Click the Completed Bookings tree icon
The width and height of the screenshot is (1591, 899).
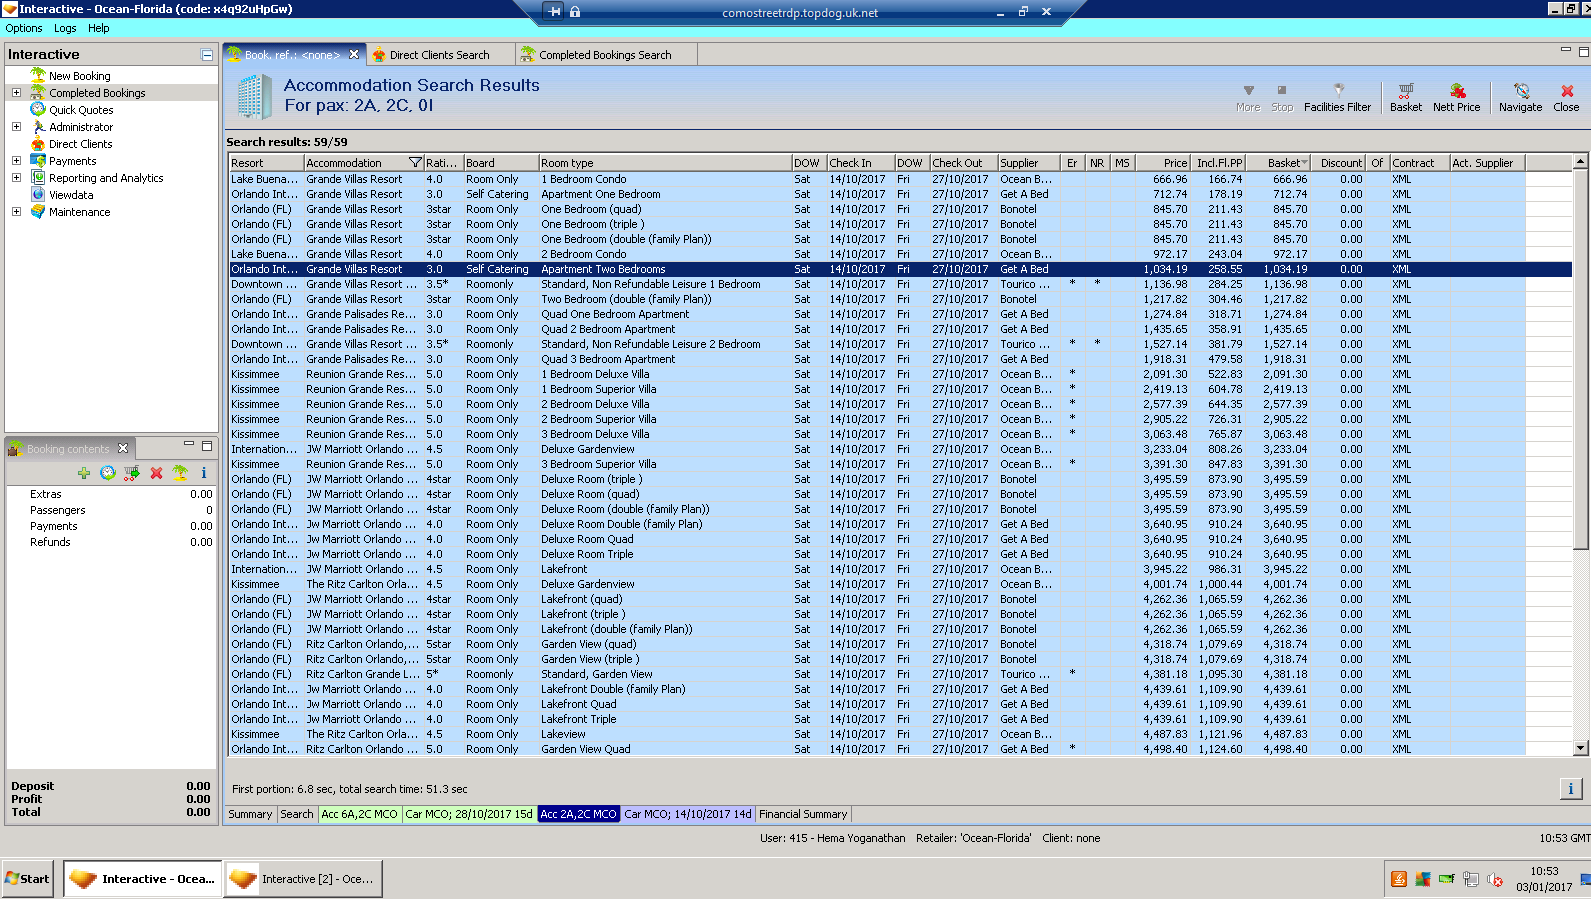38,92
